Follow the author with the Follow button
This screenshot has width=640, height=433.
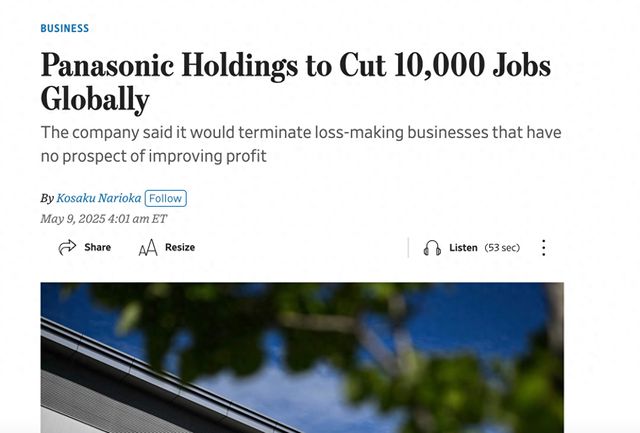165,198
